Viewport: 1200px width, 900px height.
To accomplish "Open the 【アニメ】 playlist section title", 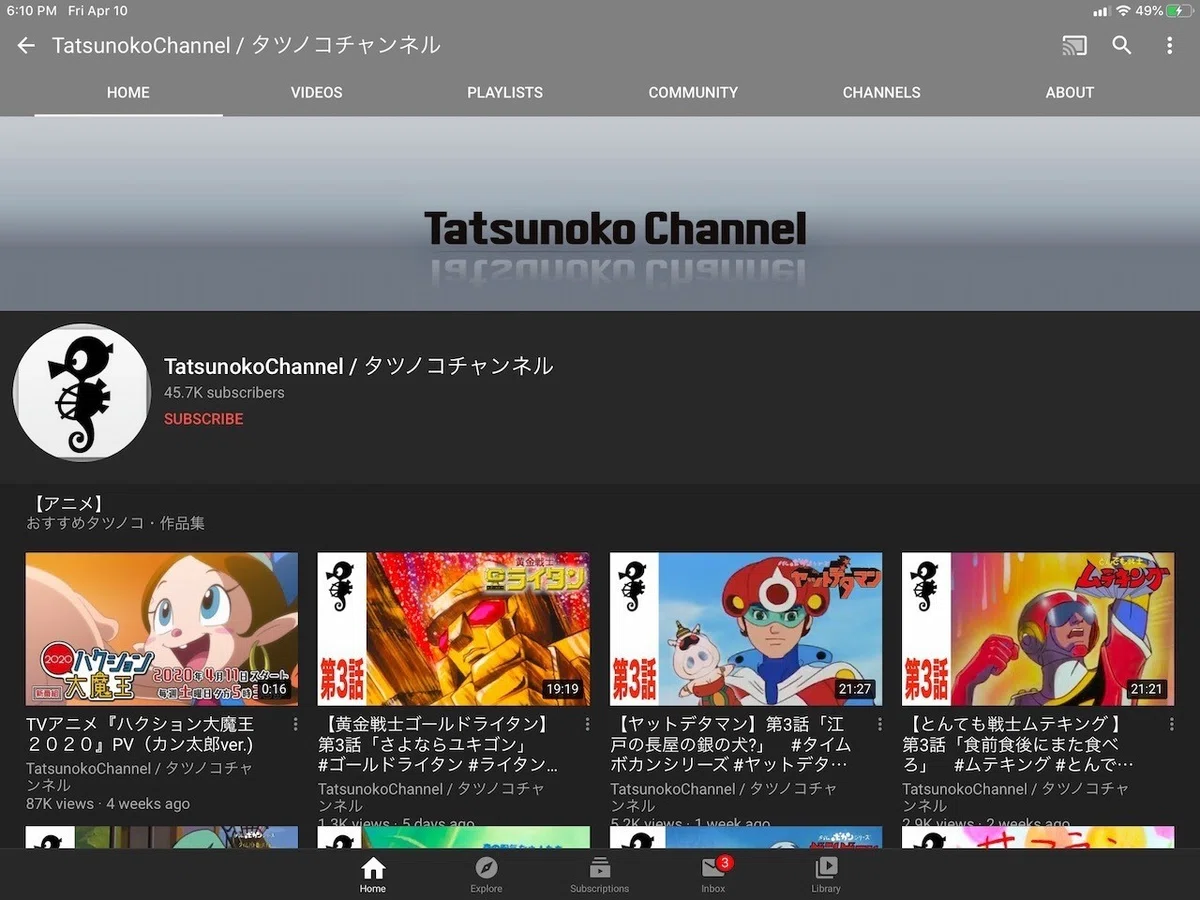I will click(x=69, y=504).
